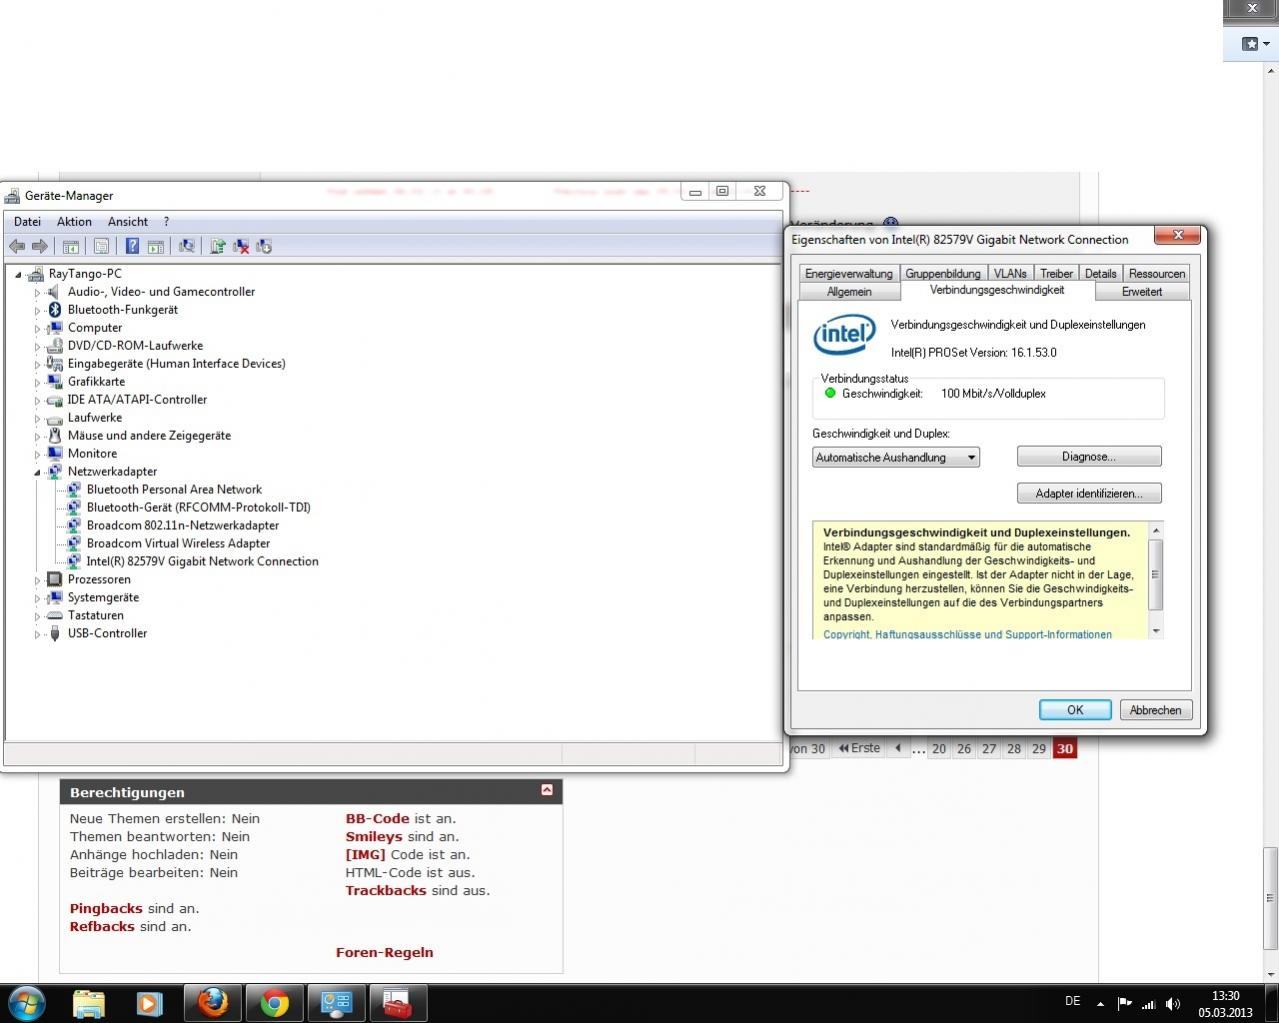The image size is (1279, 1023).
Task: Click the Action Center flag tray icon
Action: (1124, 1003)
